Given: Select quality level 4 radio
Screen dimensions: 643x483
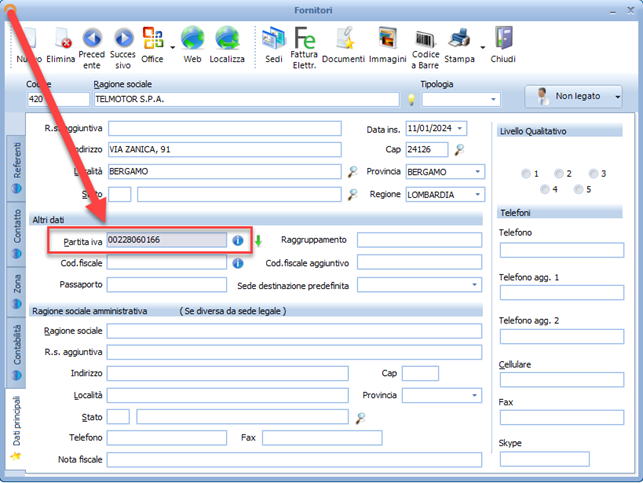Looking at the screenshot, I should coord(545,189).
